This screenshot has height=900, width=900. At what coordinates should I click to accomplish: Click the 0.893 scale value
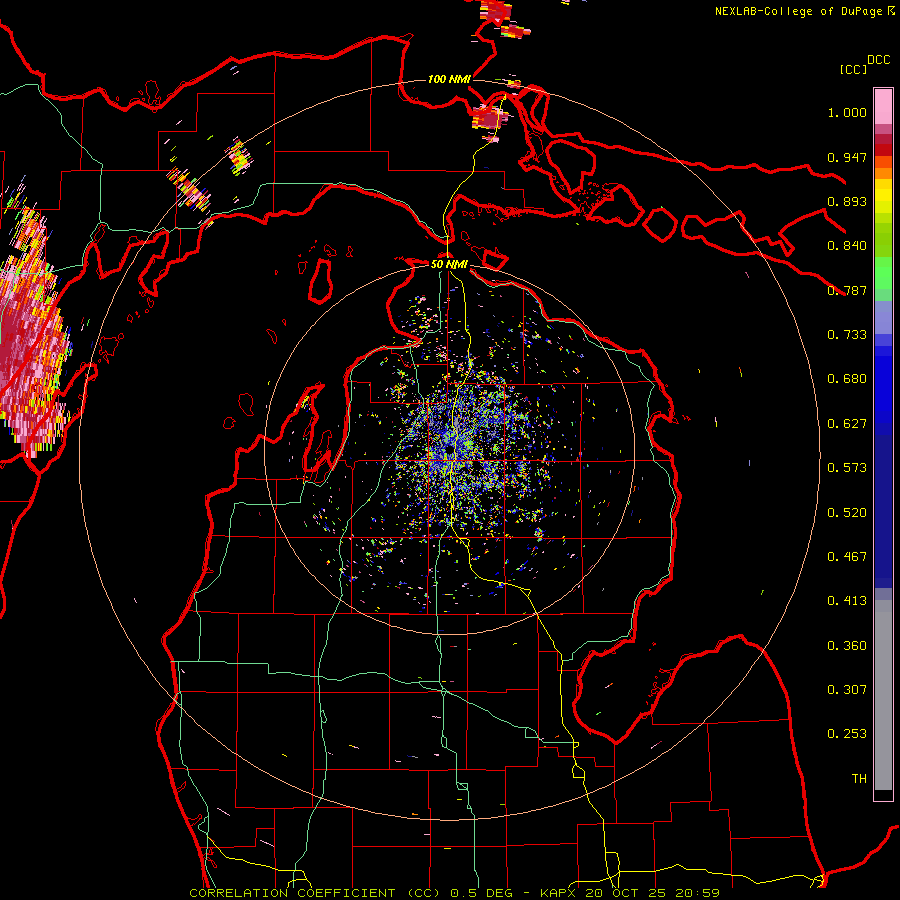click(x=847, y=201)
